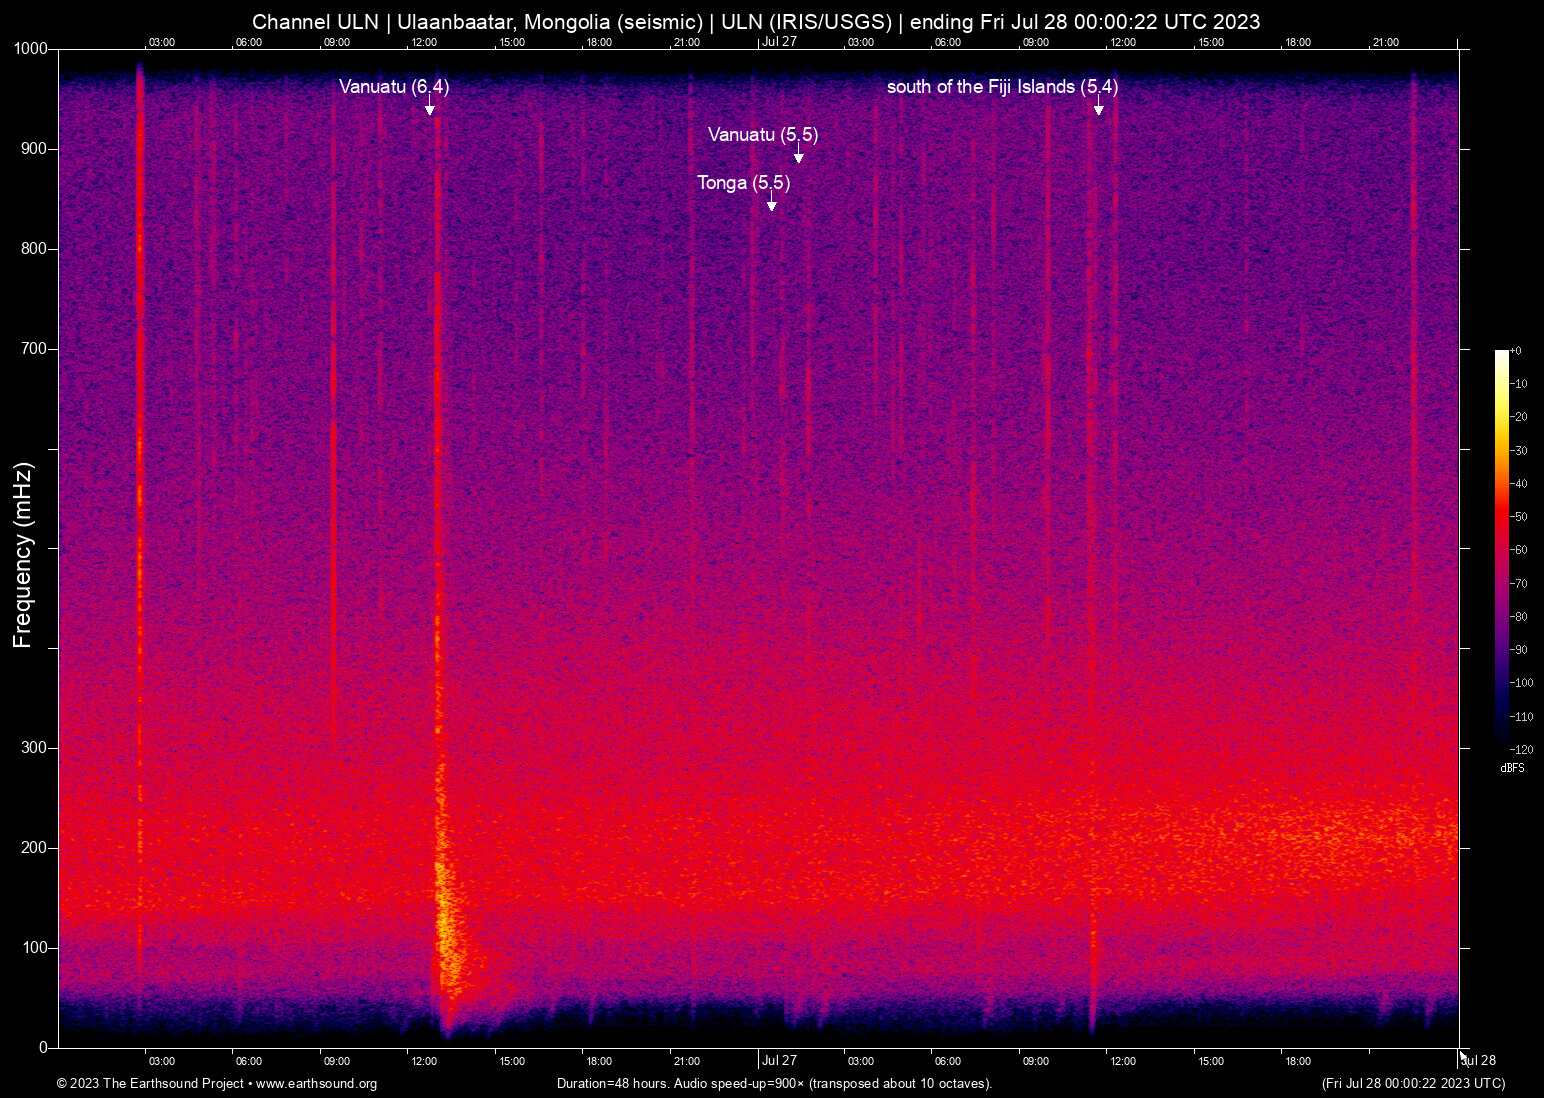
Task: Click the Channel ULN chart title
Action: click(756, 22)
